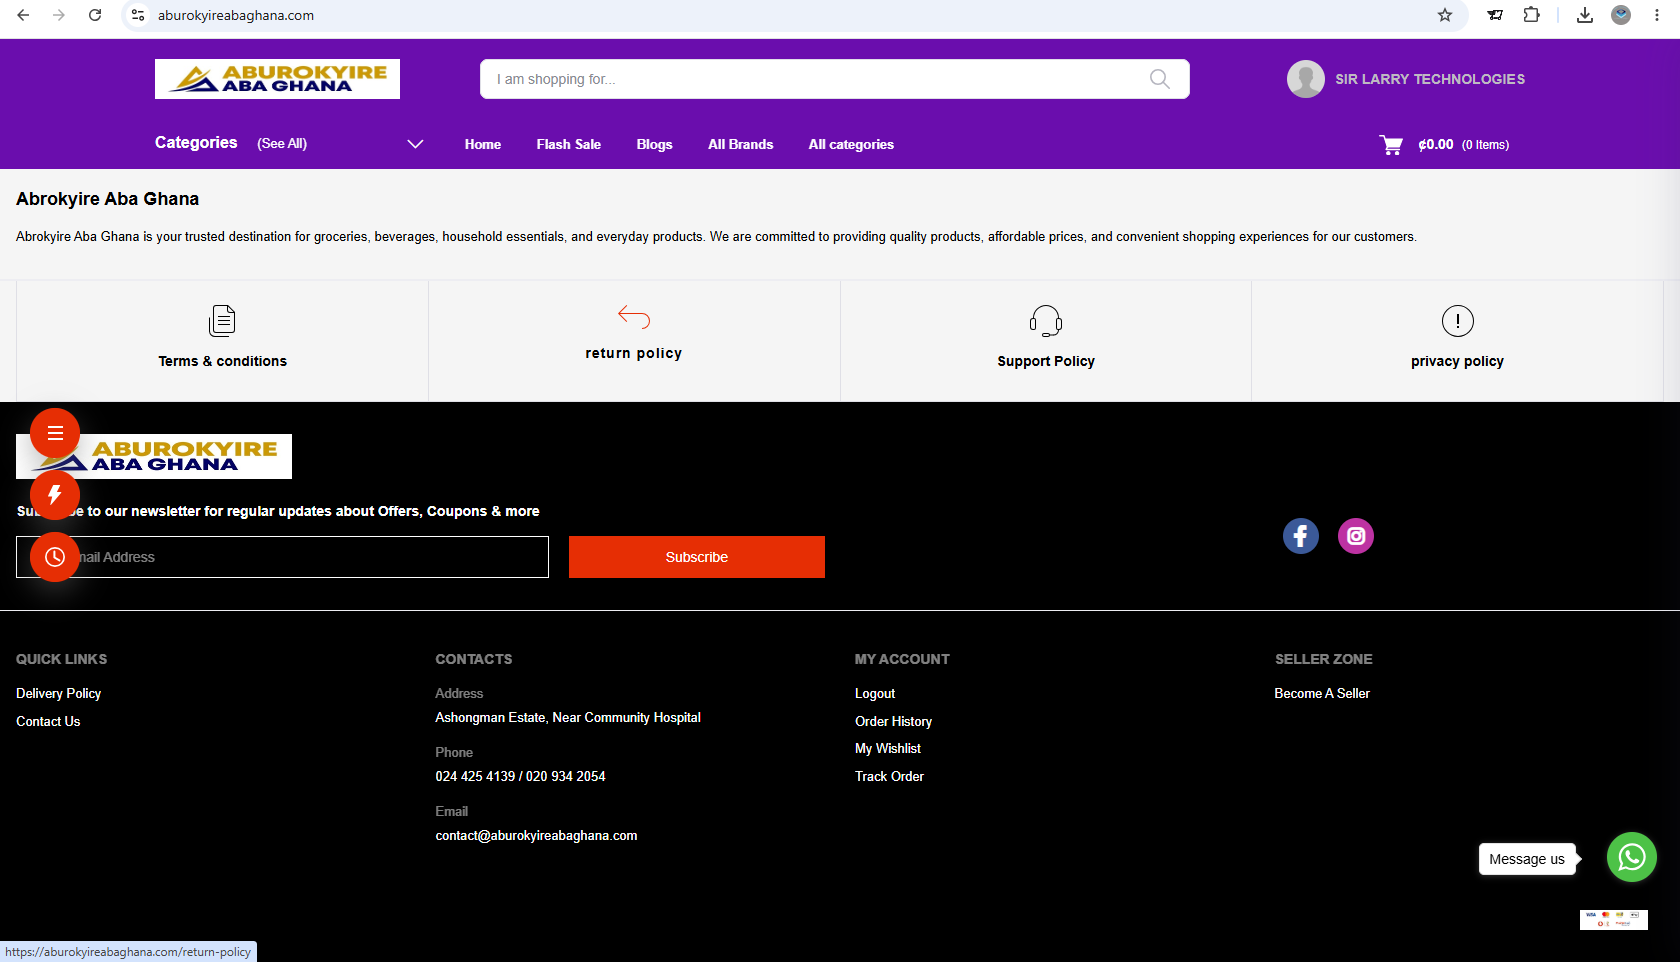Click the CONTACTS footer heading
Image resolution: width=1680 pixels, height=962 pixels.
474,659
